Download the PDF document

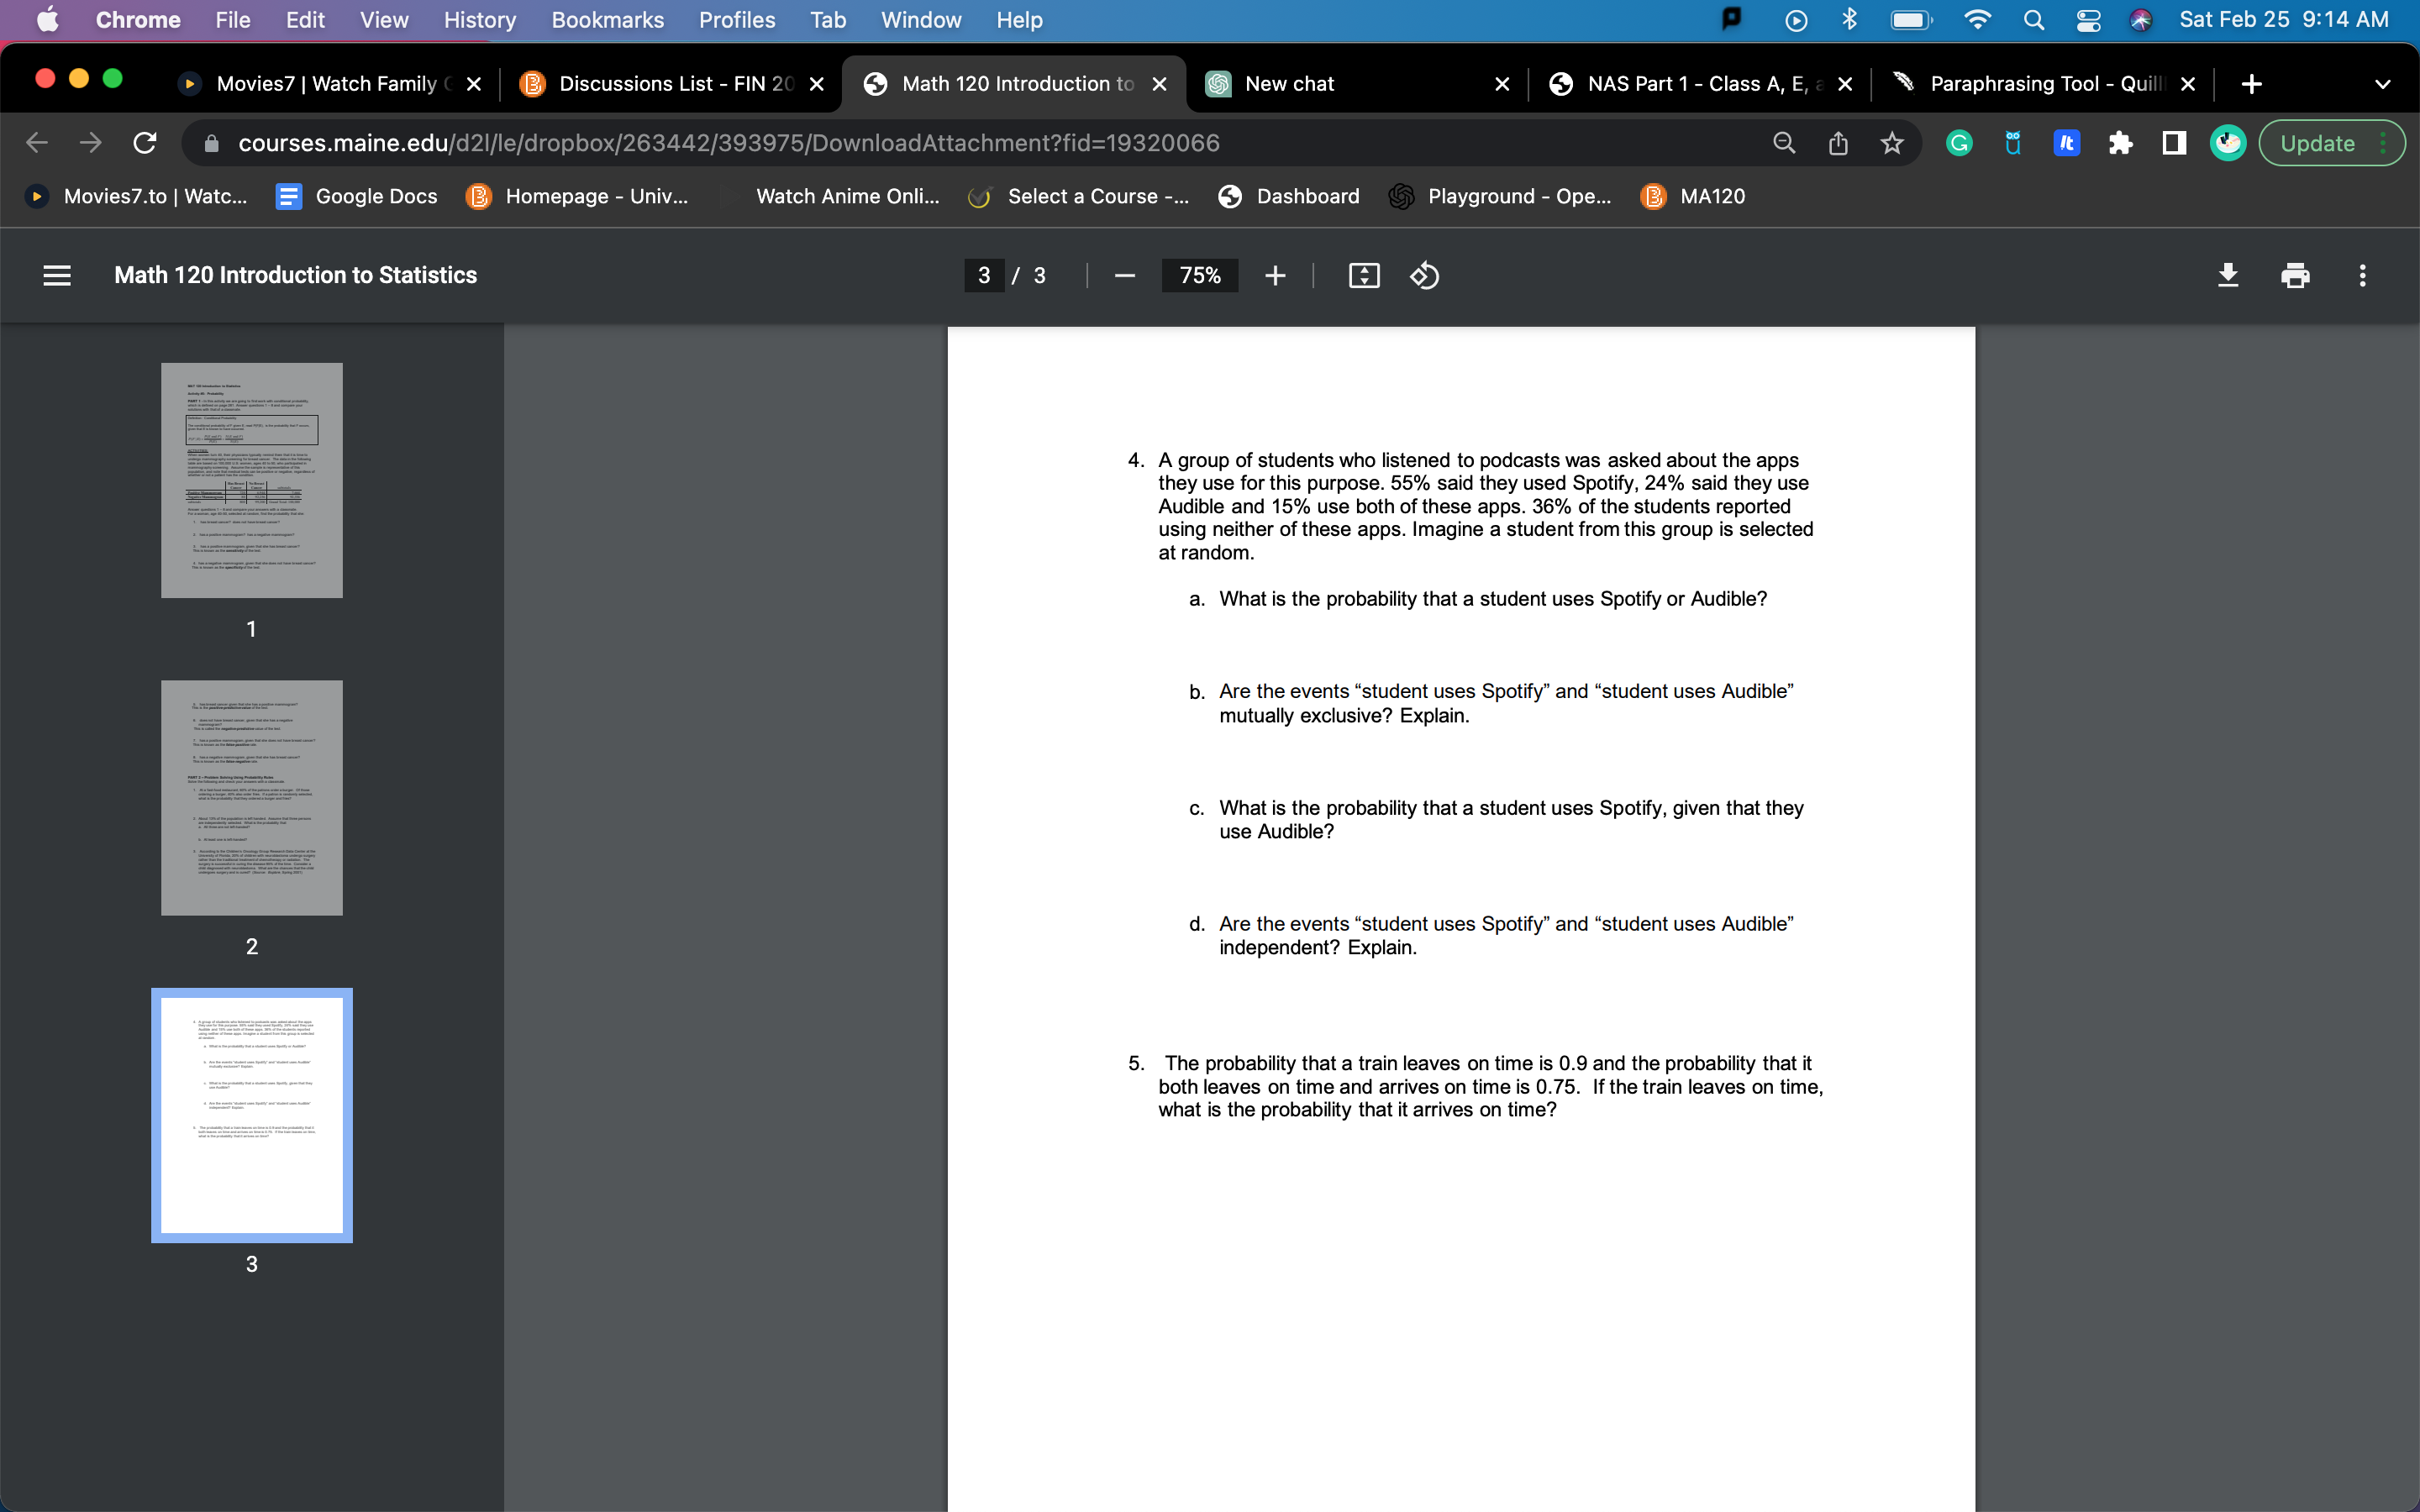point(2228,275)
